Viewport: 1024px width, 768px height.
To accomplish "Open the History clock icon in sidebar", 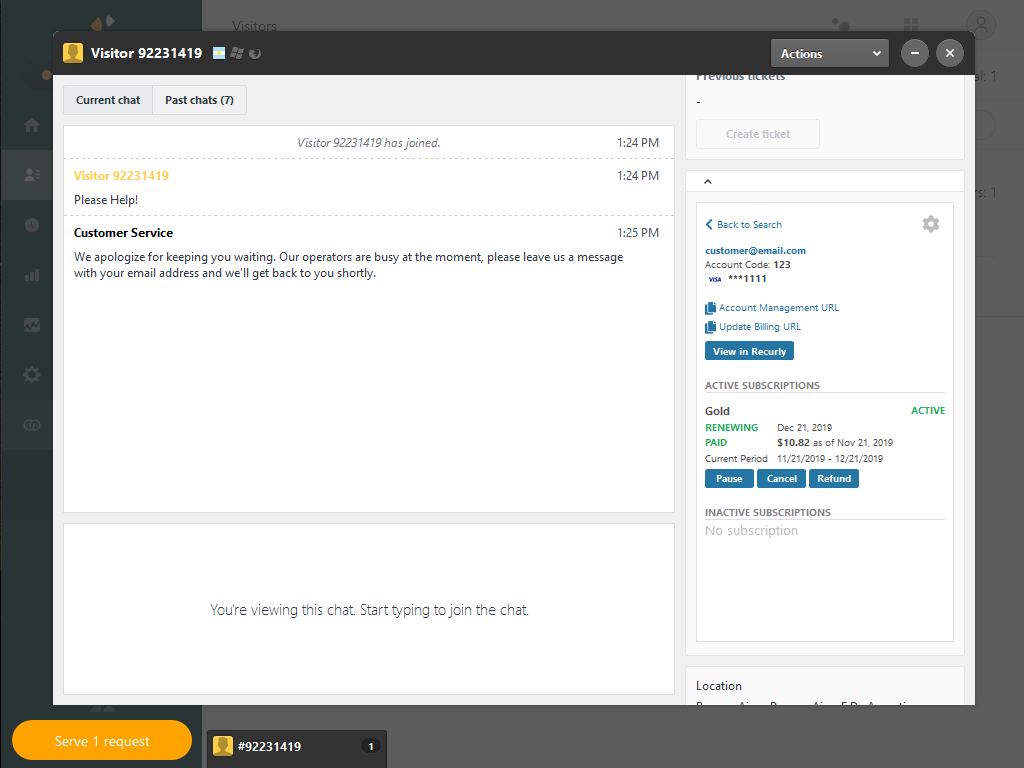I will tap(32, 225).
